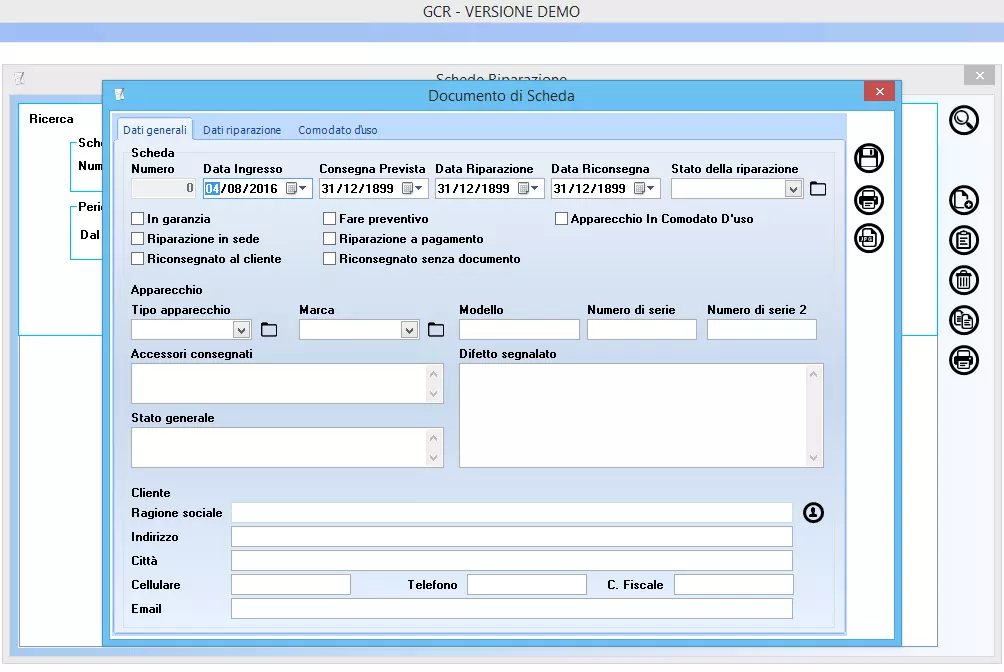Screen dimensions: 1004x672
Task: Click the down arrow of the Difetto segnalato scrollbar
Action: [813, 457]
